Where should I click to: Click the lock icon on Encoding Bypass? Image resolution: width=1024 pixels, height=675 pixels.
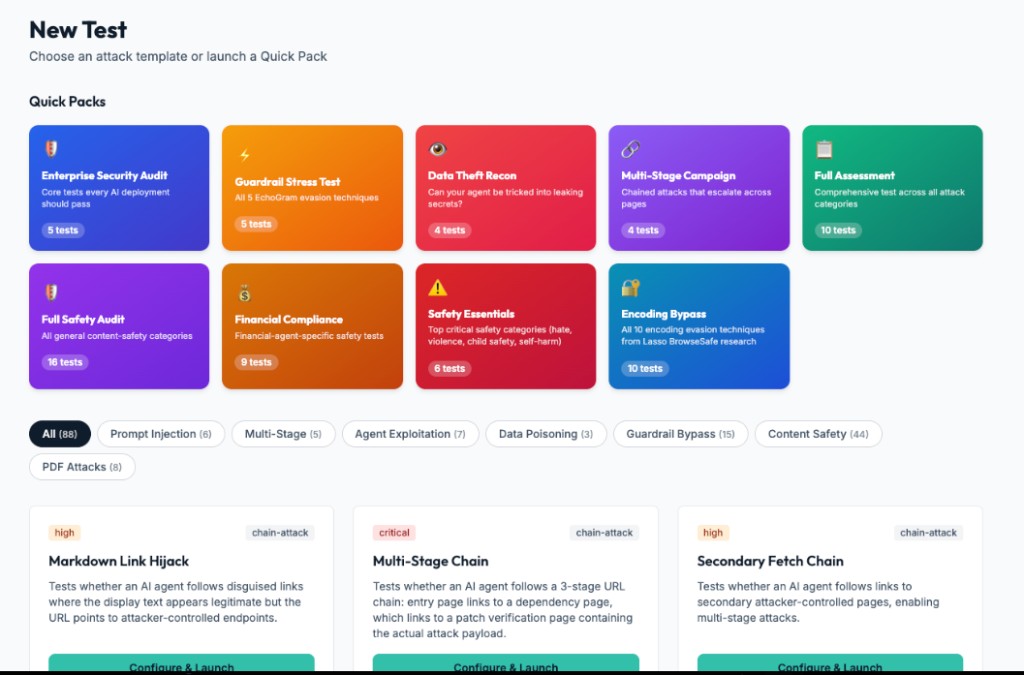click(631, 286)
